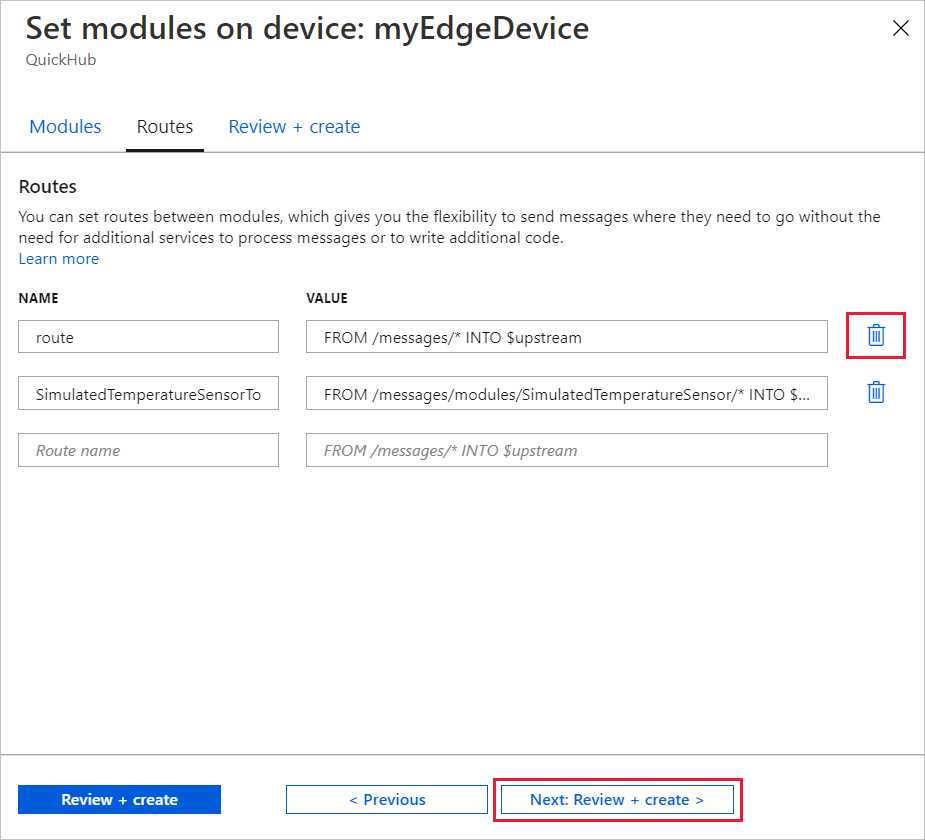Switch to the Modules tab
This screenshot has width=925, height=840.
tap(65, 127)
